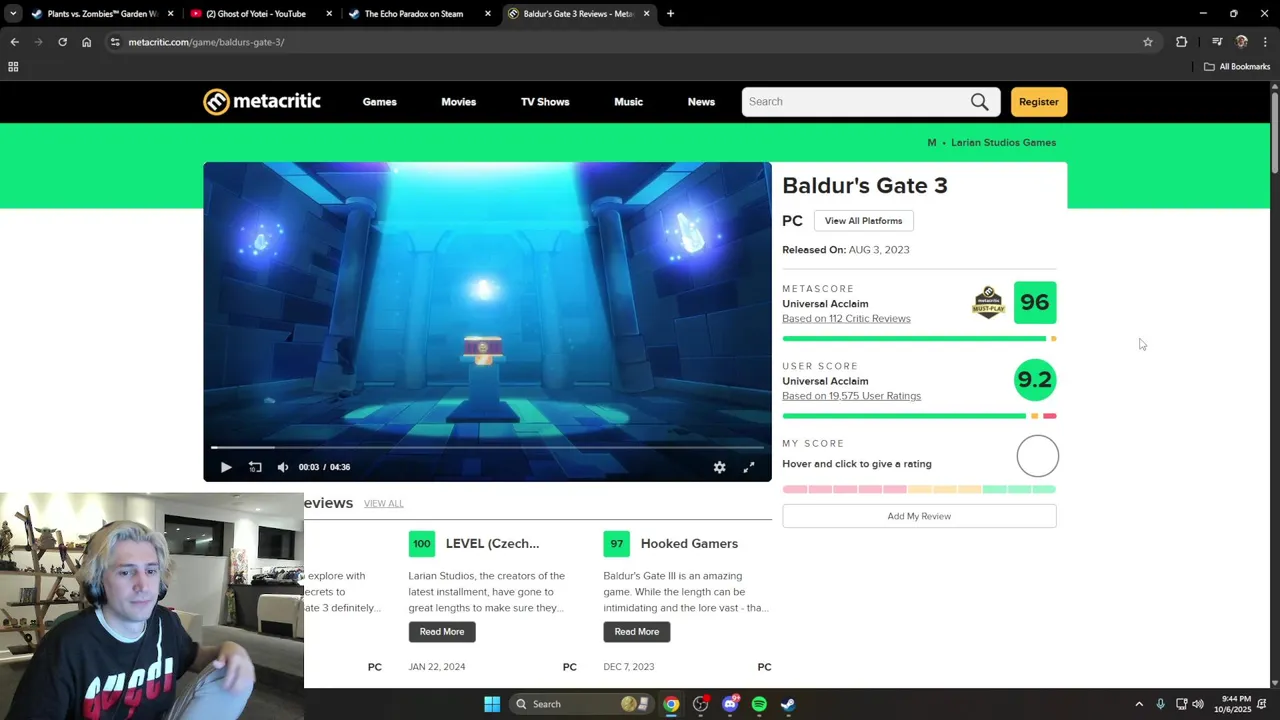Open Based on 112 Critic Reviews link
Viewport: 1280px width, 720px height.
pos(846,319)
